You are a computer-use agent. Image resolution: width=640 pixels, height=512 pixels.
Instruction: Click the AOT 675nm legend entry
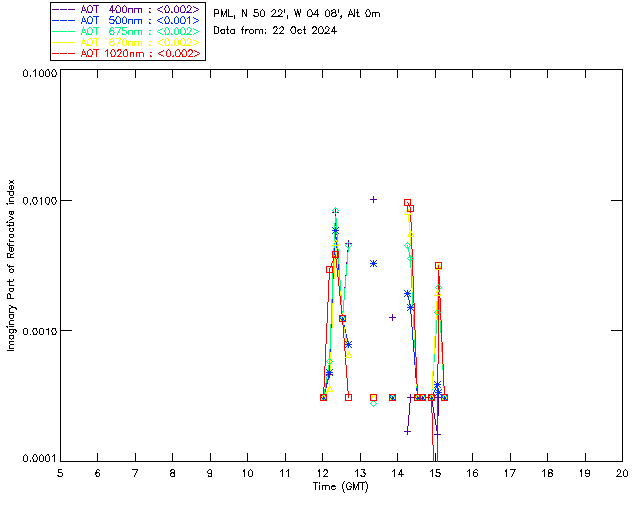pos(126,31)
